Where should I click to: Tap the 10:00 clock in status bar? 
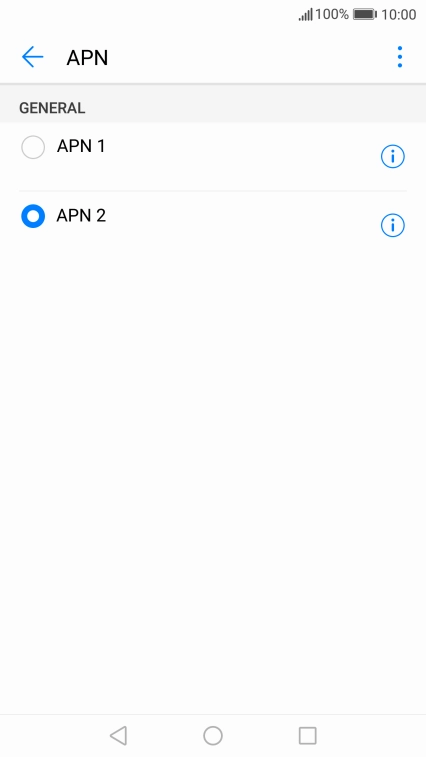(x=398, y=14)
